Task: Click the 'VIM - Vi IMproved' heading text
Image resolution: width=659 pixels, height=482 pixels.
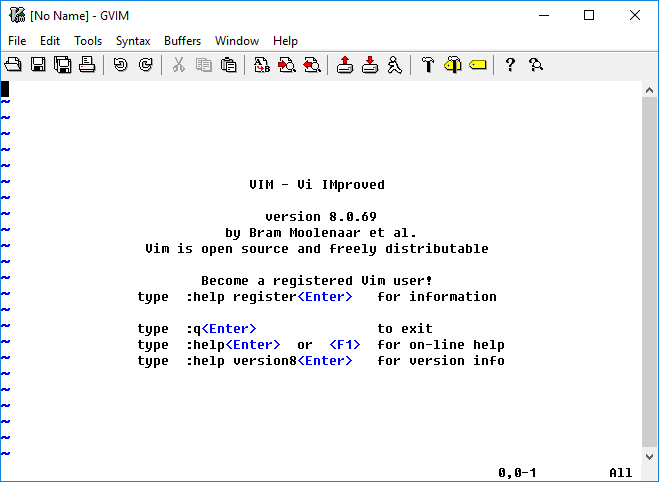Action: point(317,185)
